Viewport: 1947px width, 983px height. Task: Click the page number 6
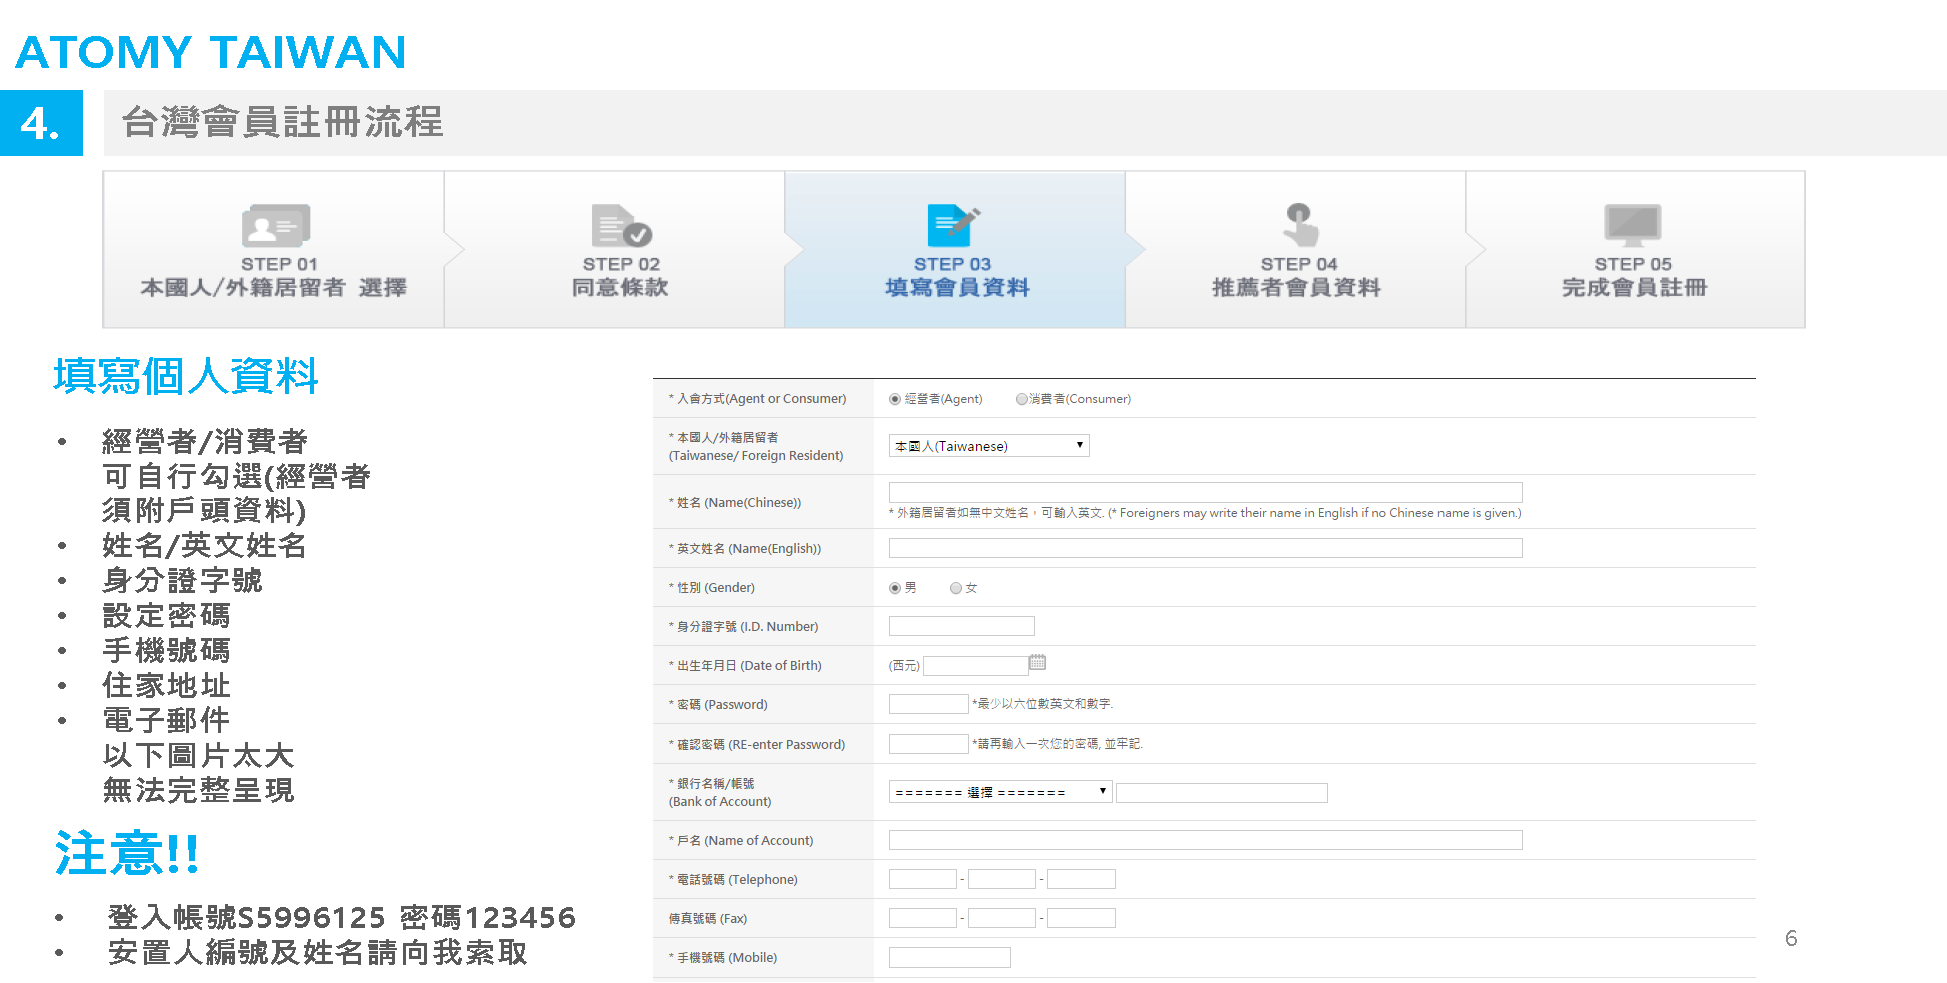(1791, 938)
